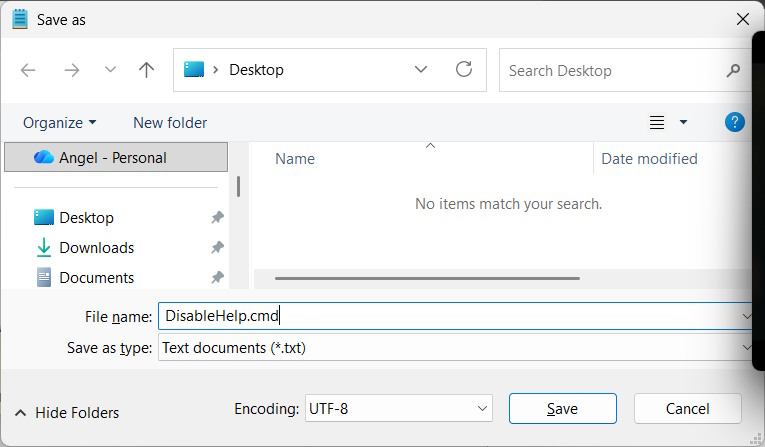
Task: Click the horizontal scrollbar in file list
Action: click(x=427, y=278)
